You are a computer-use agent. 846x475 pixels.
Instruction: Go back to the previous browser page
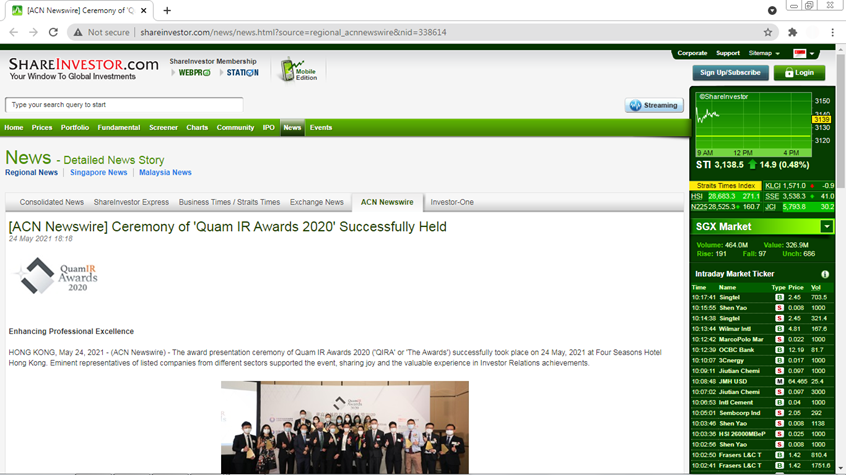pyautogui.click(x=13, y=32)
